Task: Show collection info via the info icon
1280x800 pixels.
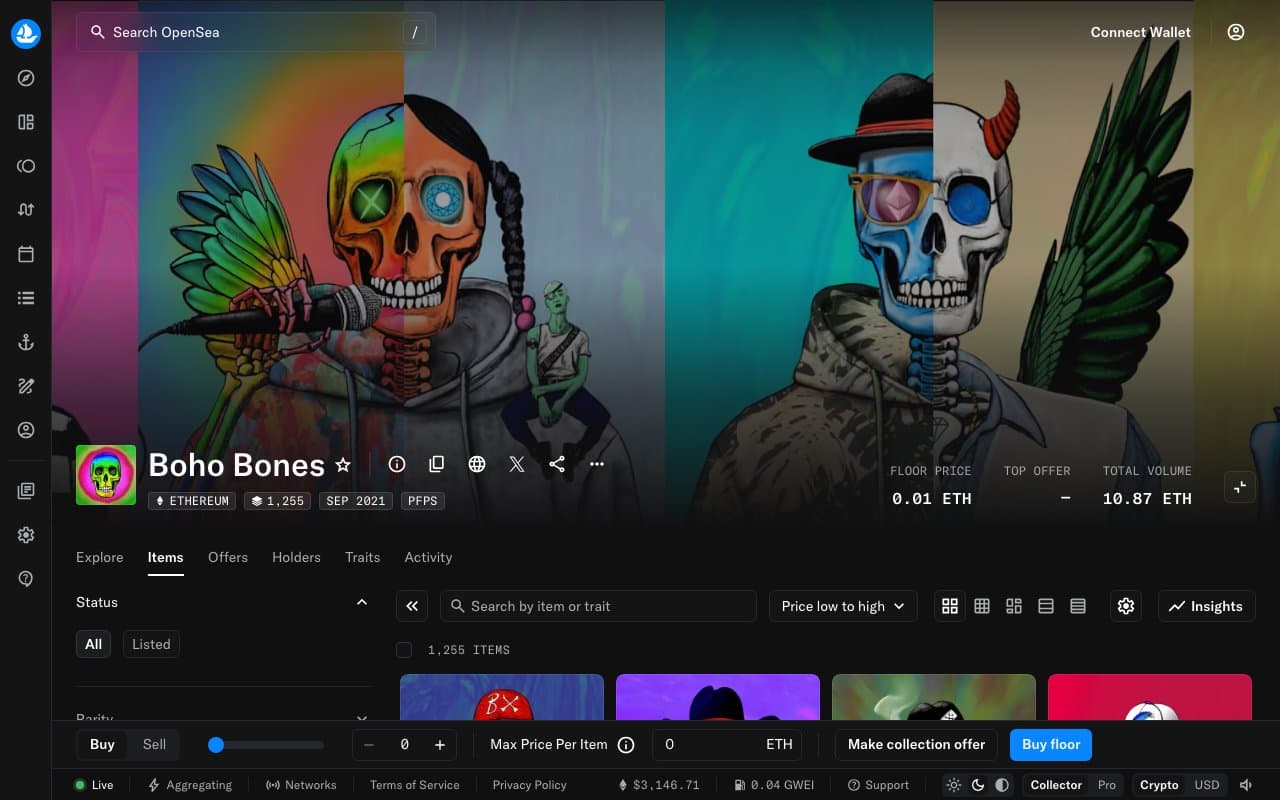Action: [x=397, y=464]
